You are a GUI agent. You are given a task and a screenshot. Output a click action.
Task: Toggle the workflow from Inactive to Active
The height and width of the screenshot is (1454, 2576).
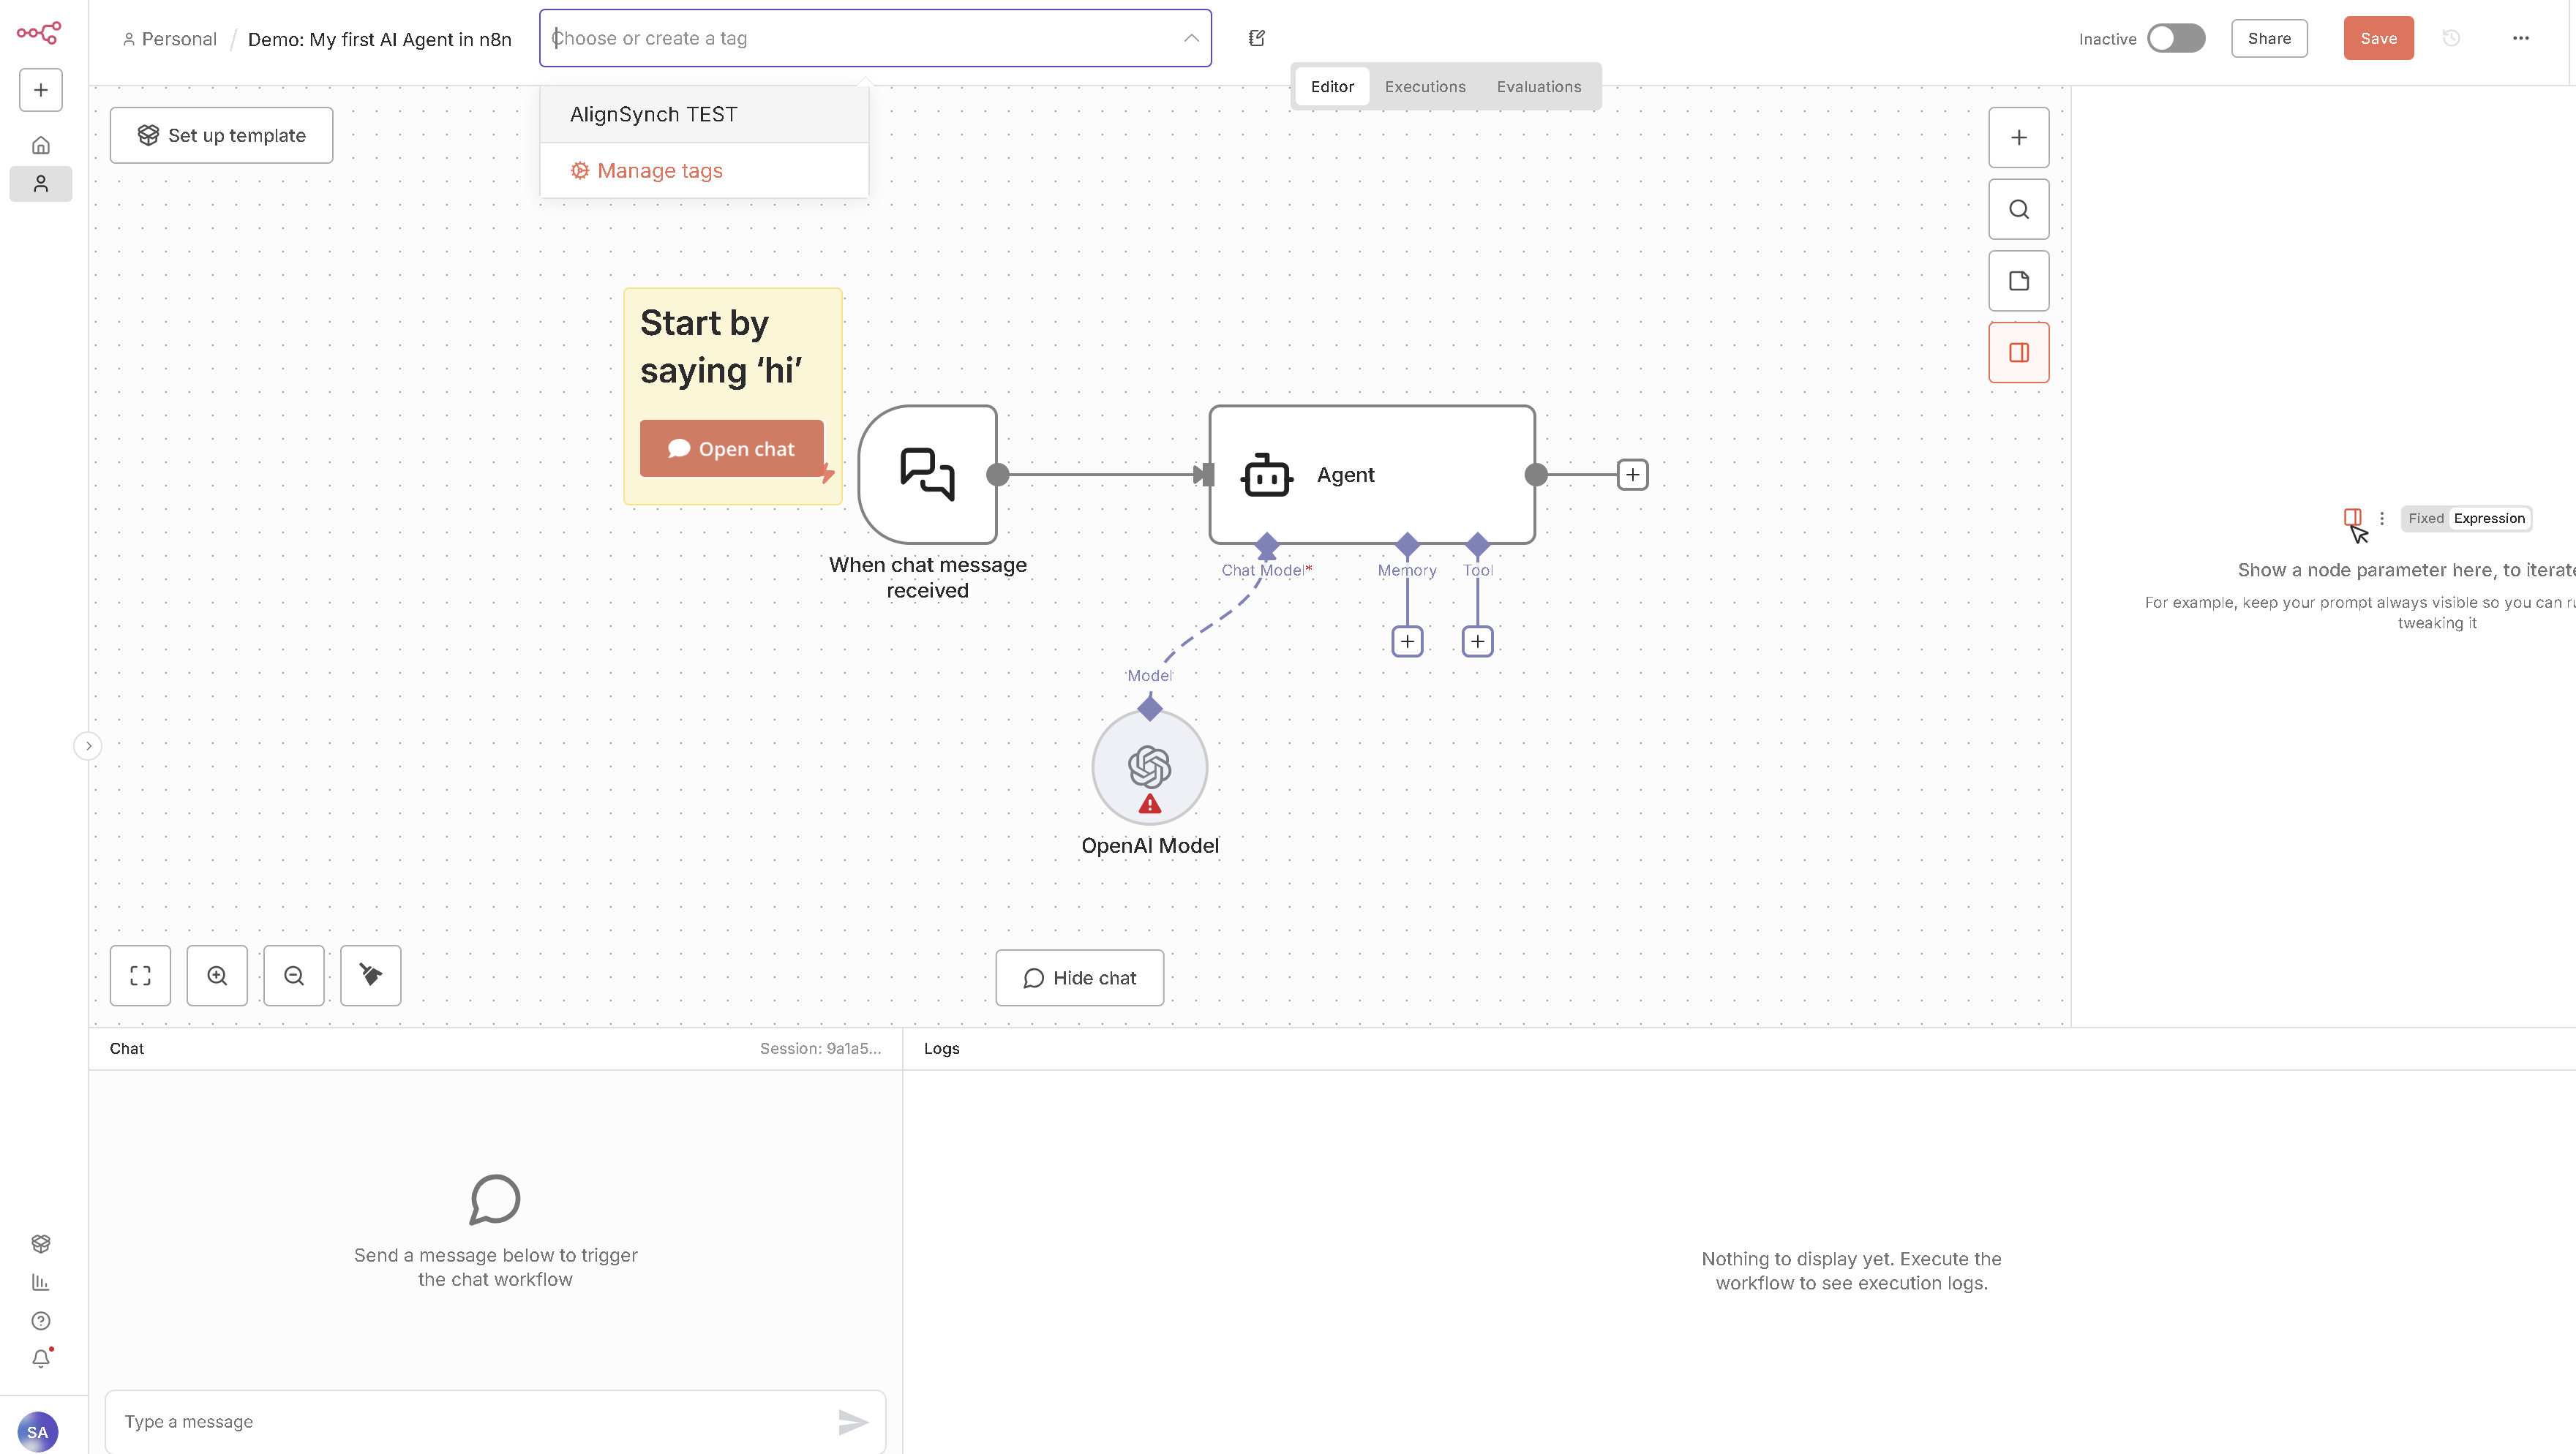click(x=2177, y=38)
